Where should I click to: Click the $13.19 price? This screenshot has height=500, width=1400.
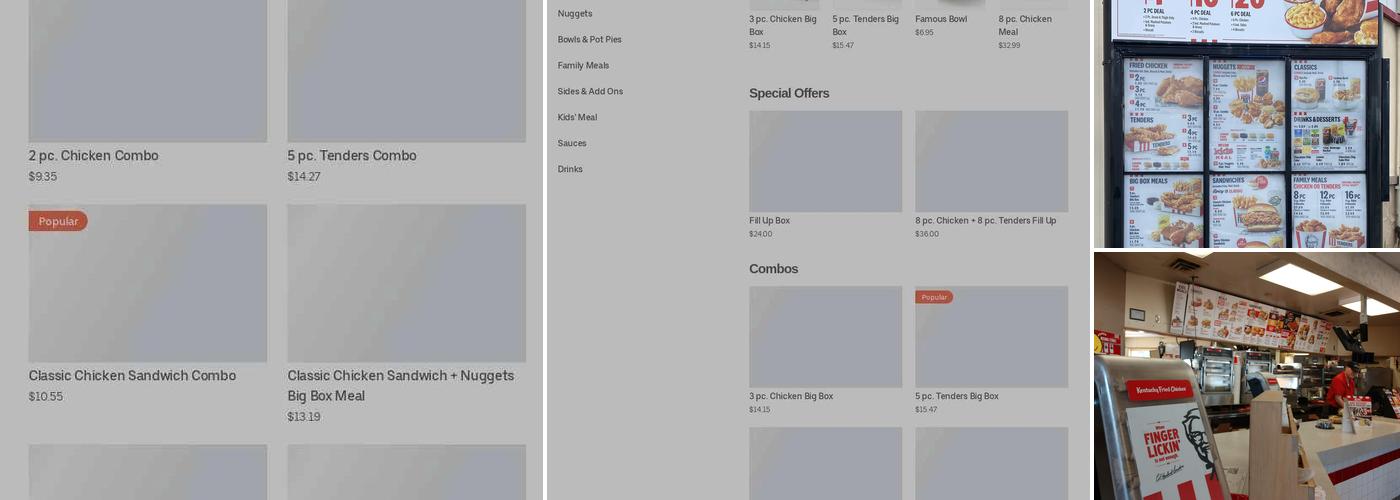(x=304, y=417)
